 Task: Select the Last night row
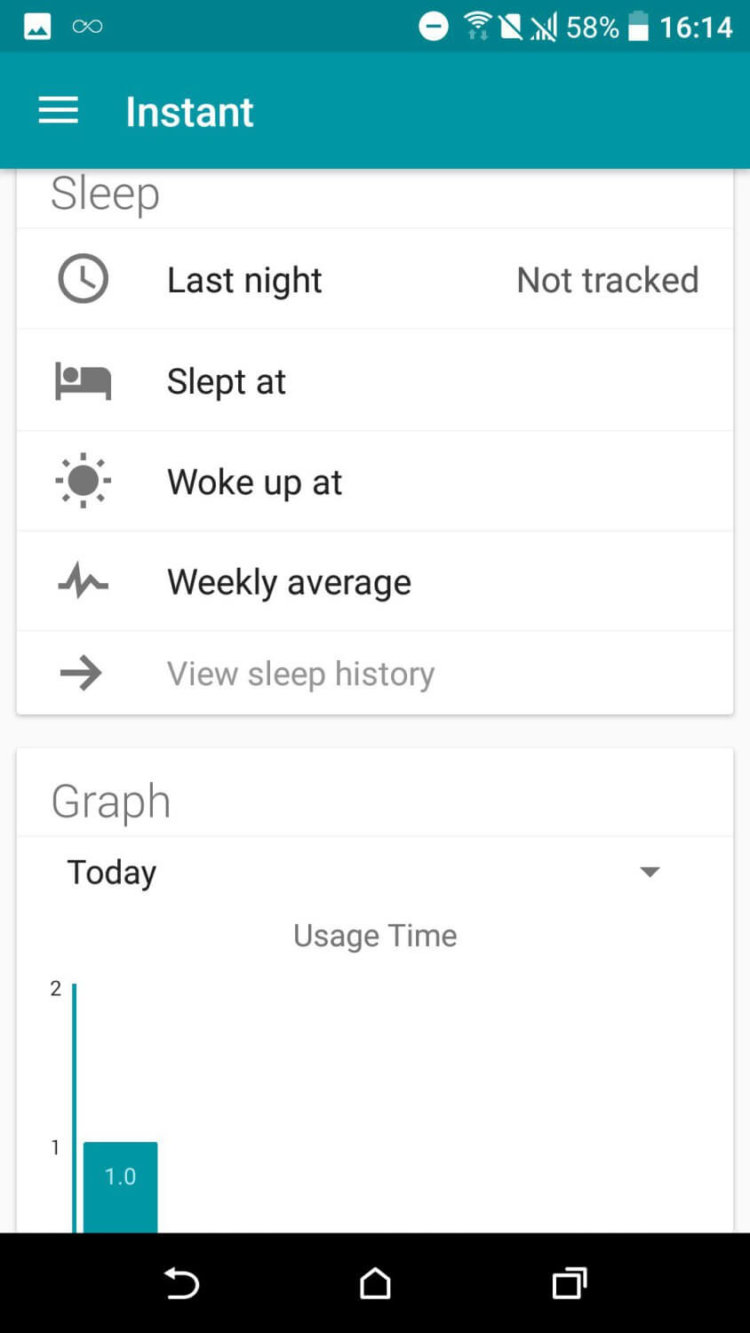[x=375, y=279]
